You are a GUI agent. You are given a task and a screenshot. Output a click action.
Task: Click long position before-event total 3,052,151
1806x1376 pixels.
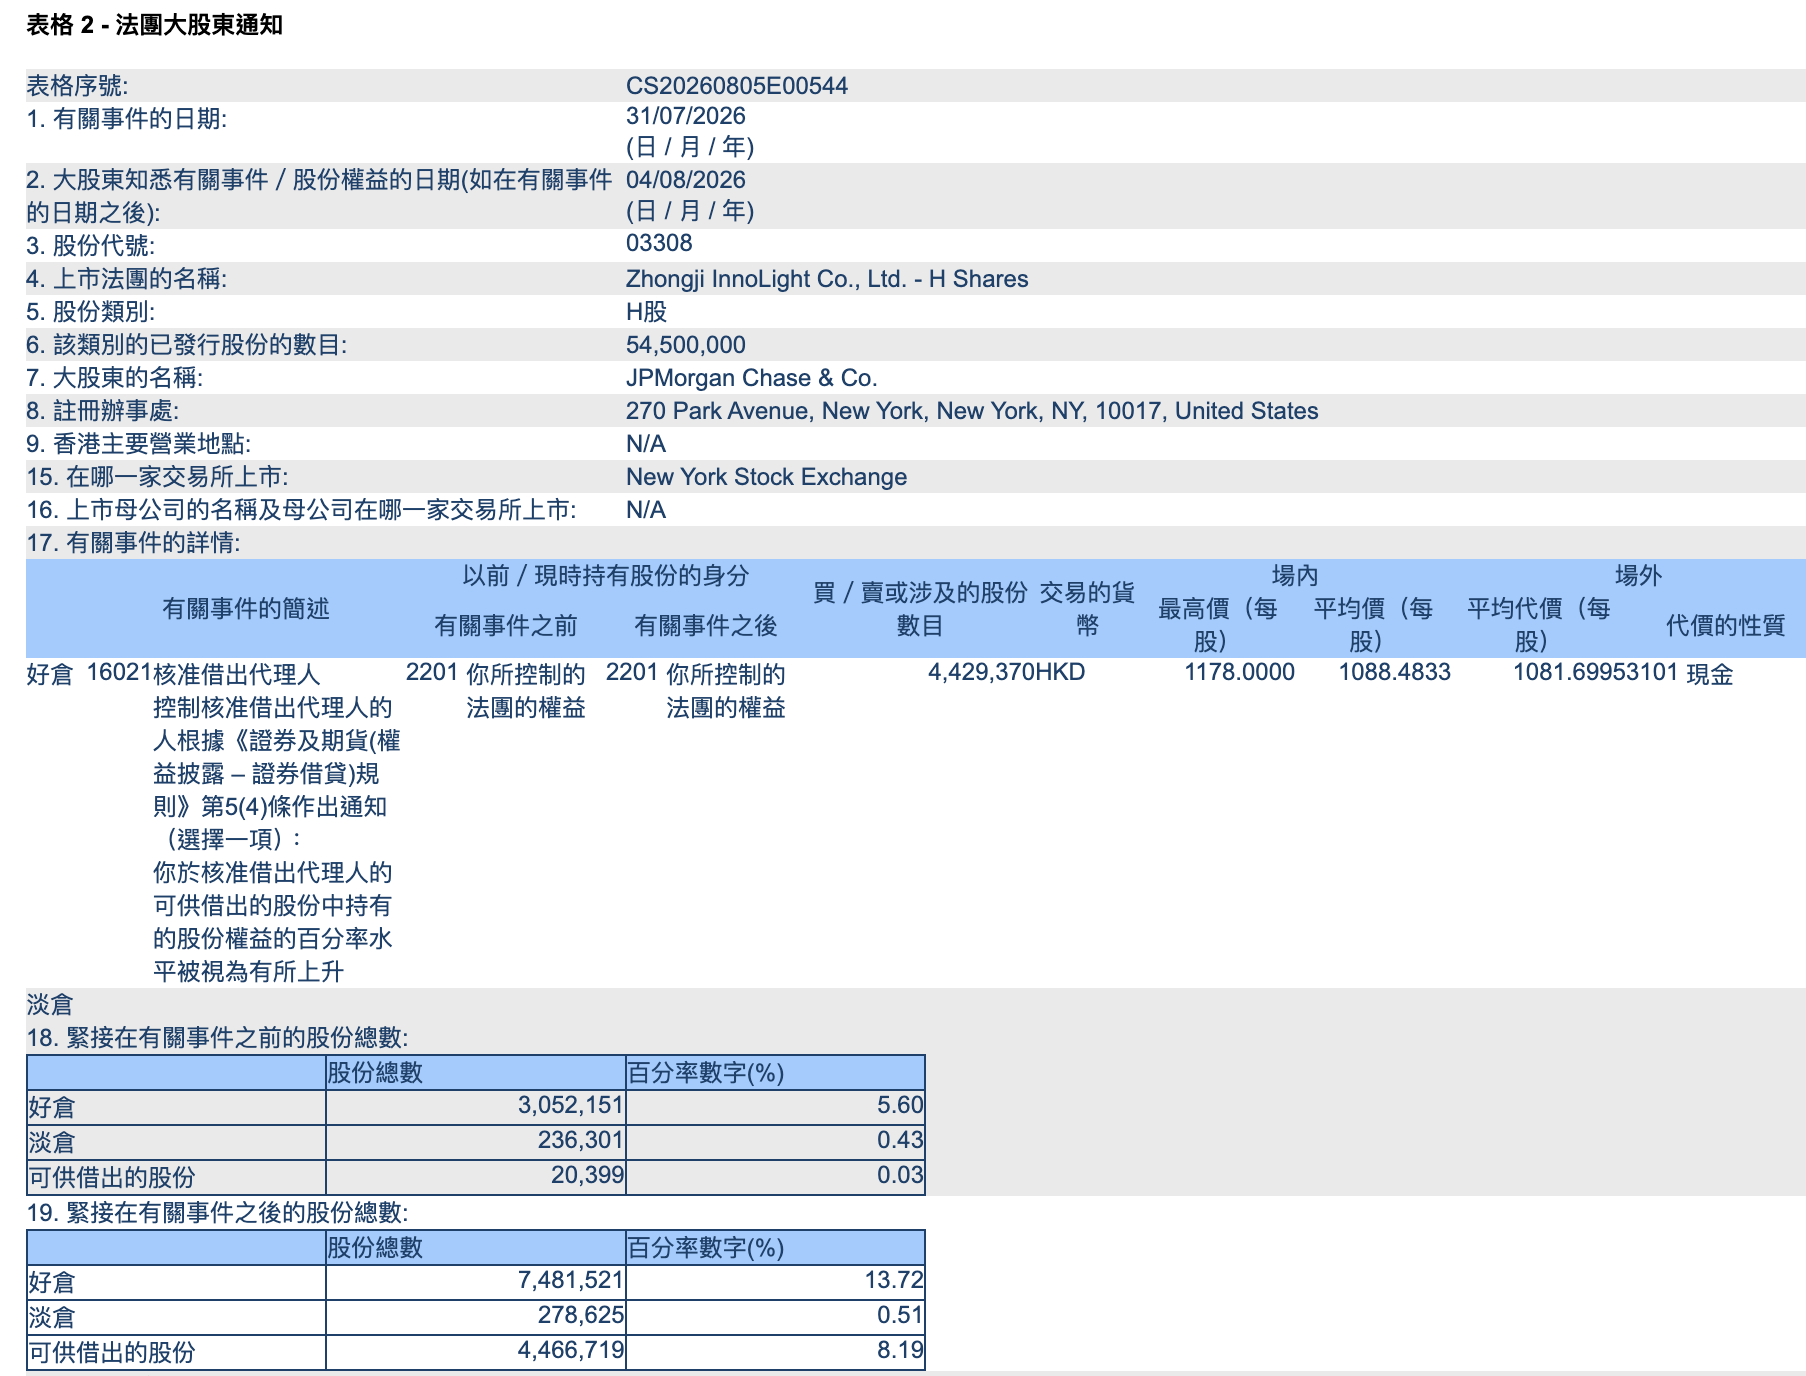(571, 1105)
